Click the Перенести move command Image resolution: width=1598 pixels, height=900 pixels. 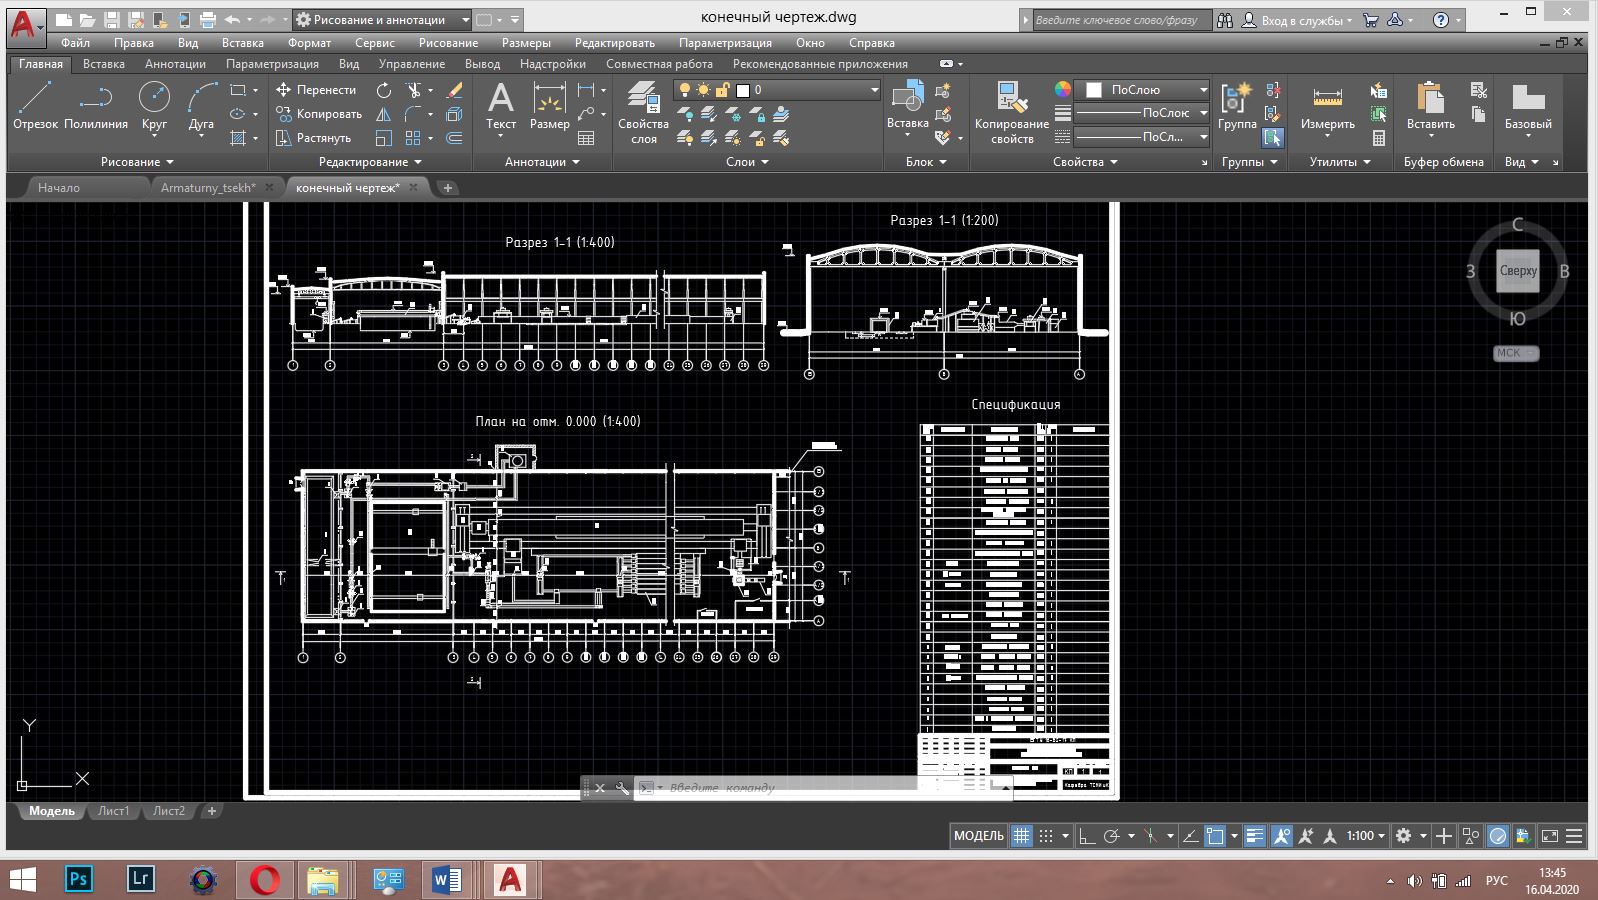(x=315, y=90)
